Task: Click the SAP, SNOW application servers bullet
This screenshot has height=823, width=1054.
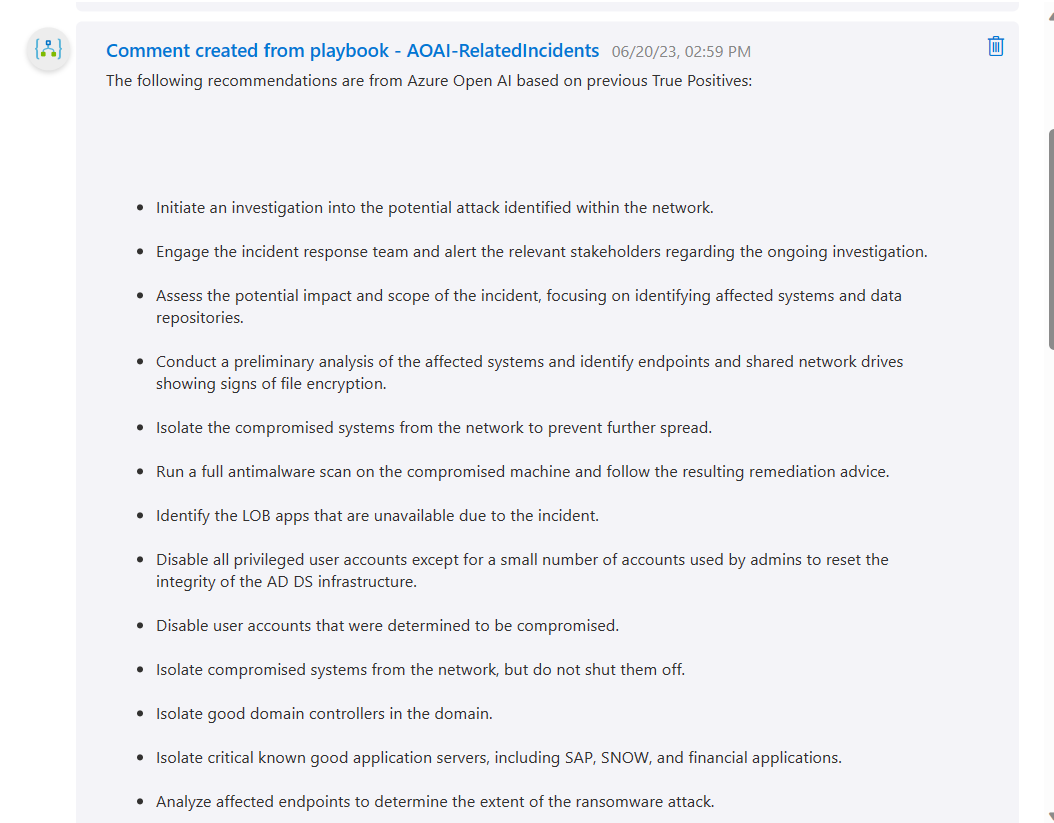Action: point(498,758)
